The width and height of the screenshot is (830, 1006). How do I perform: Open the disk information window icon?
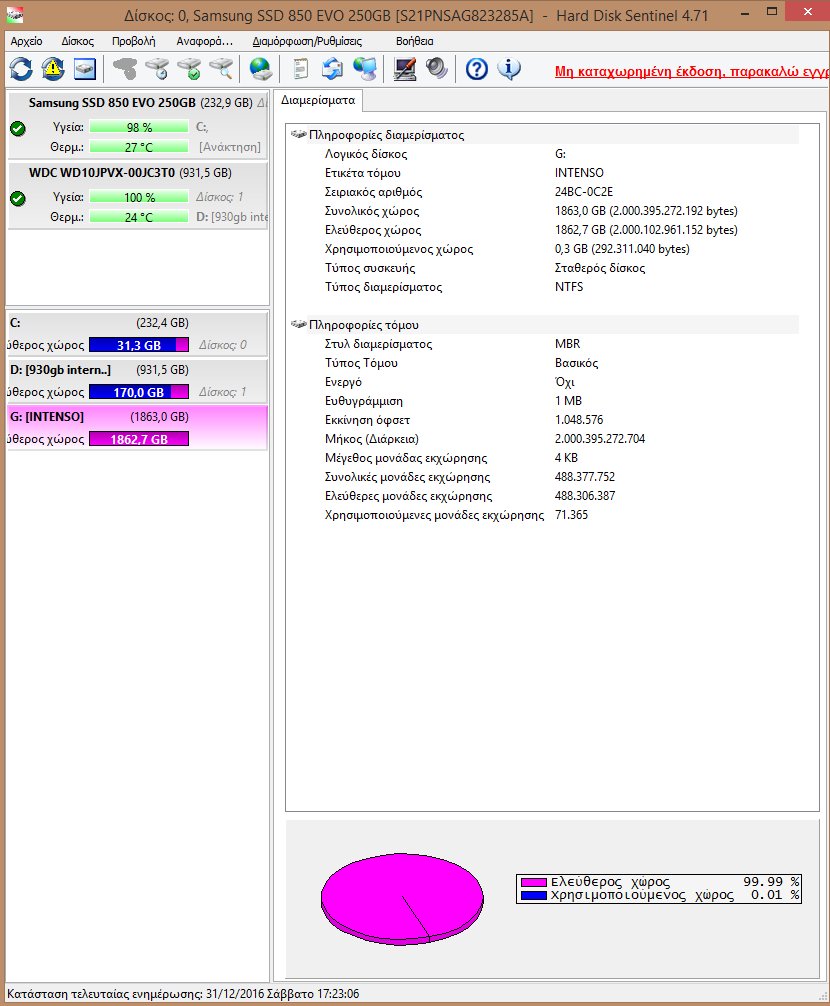(85, 69)
